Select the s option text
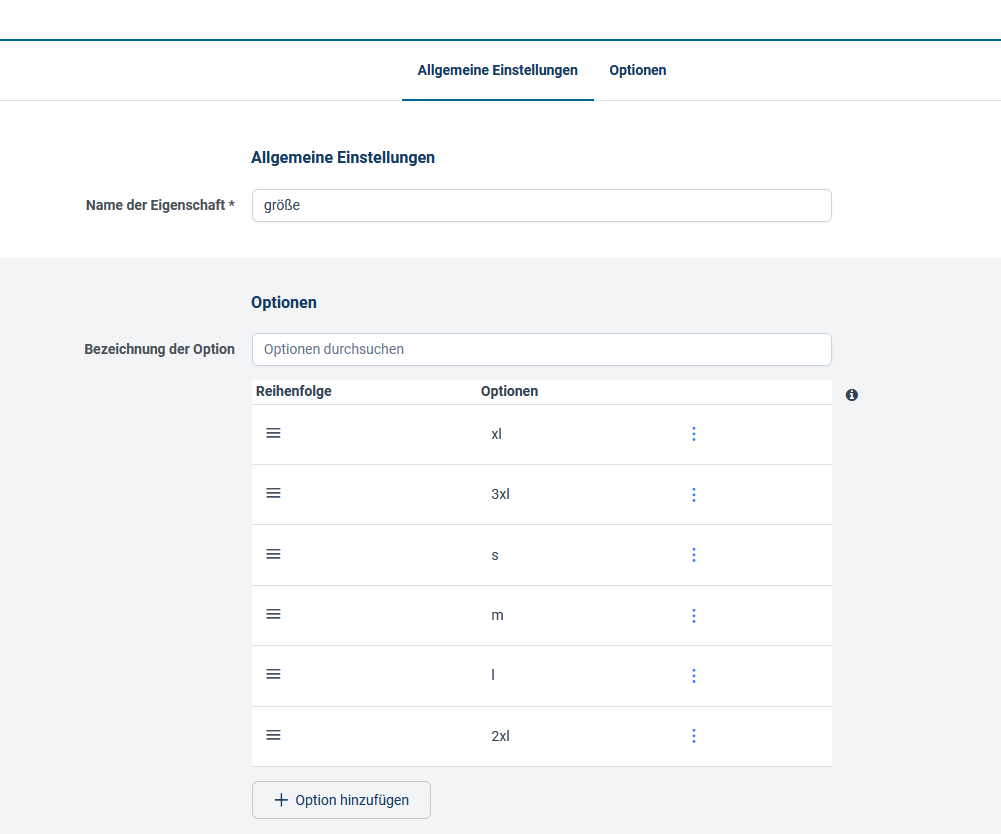 [x=495, y=556]
